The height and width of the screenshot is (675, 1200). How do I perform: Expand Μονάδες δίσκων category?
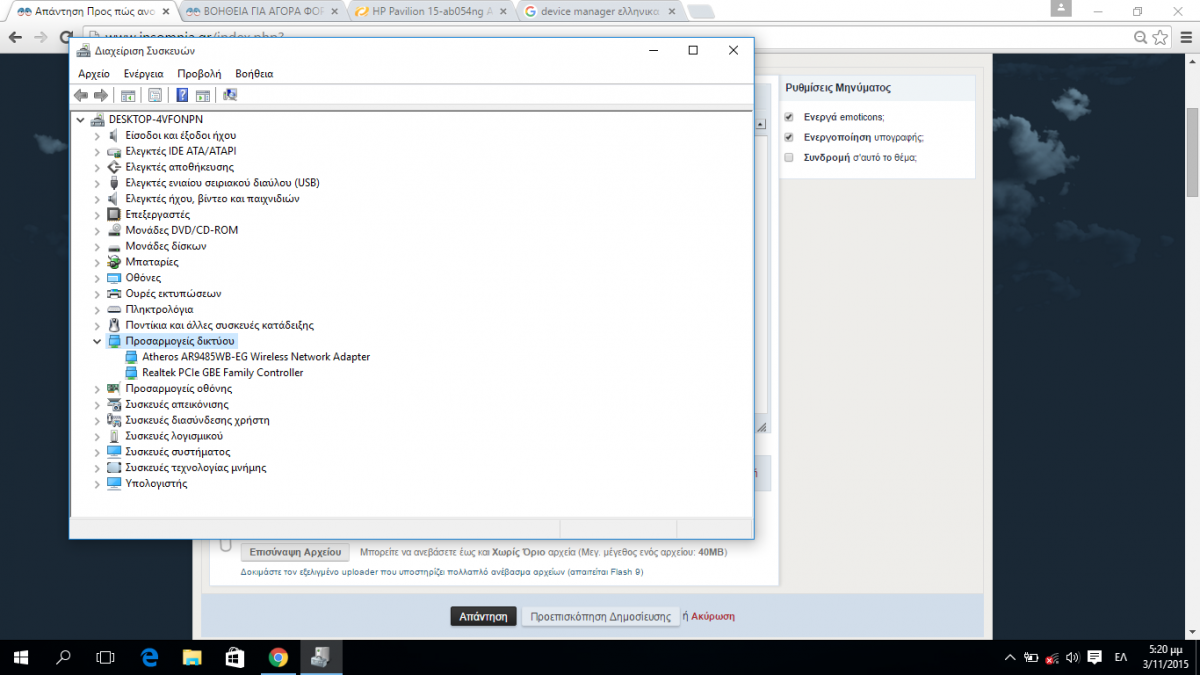[x=97, y=246]
